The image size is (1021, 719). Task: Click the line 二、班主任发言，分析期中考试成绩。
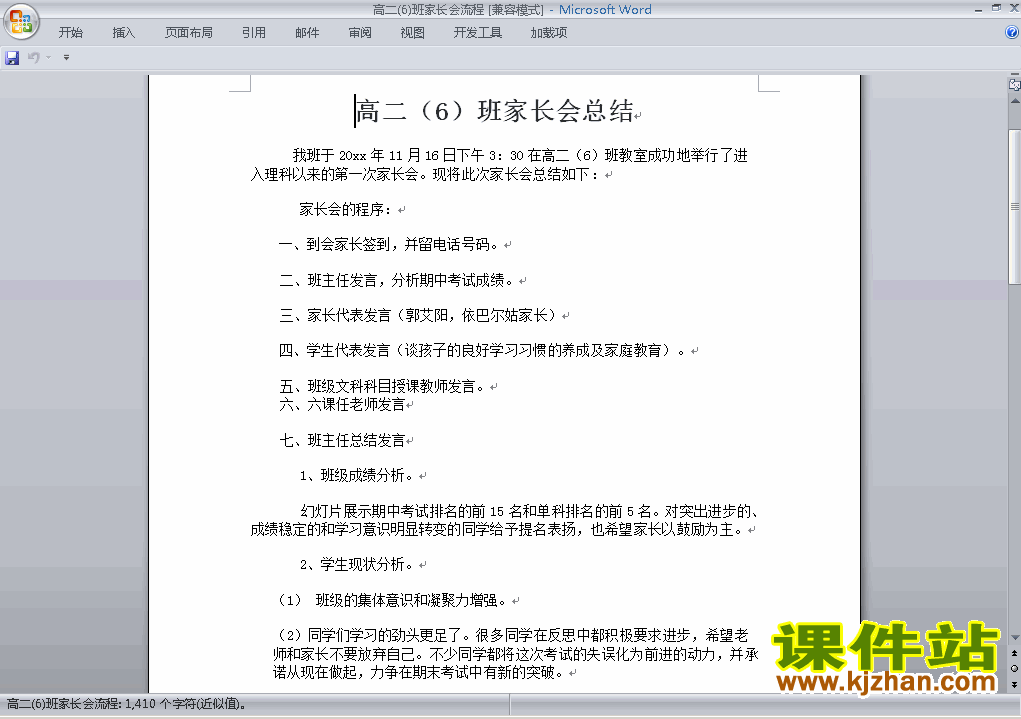point(397,281)
